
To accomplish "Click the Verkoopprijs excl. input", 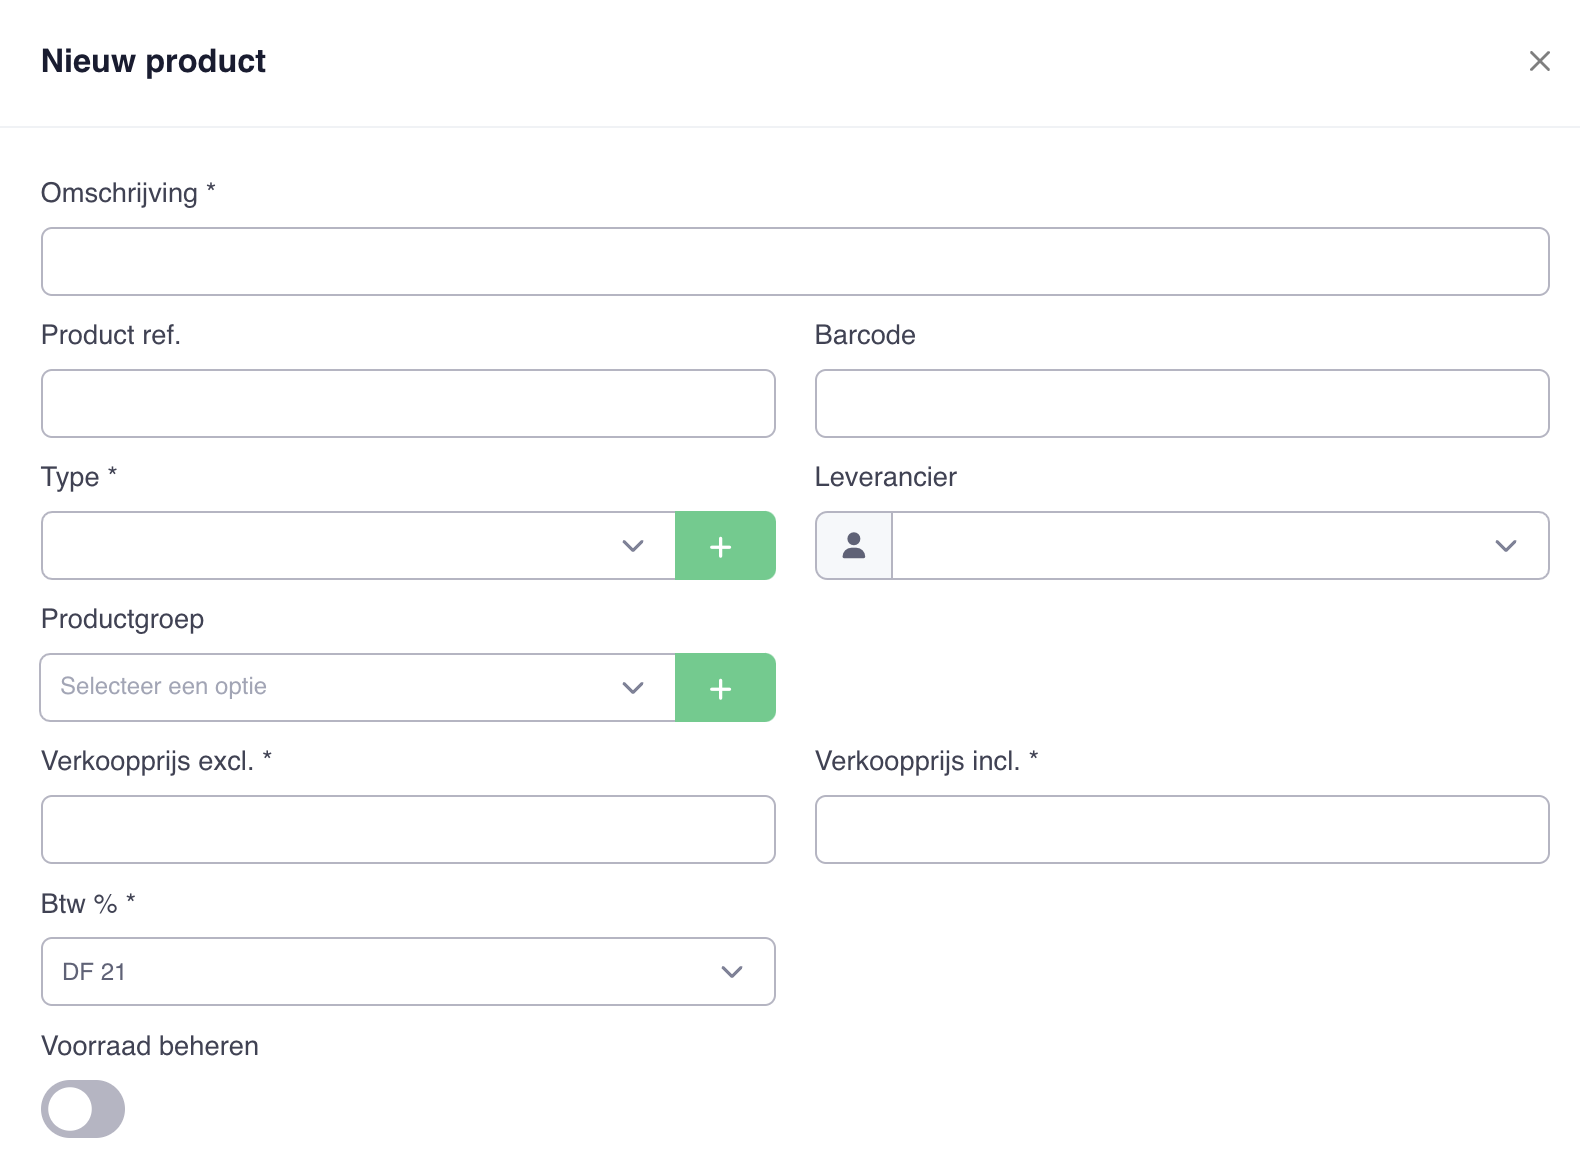I will 408,830.
